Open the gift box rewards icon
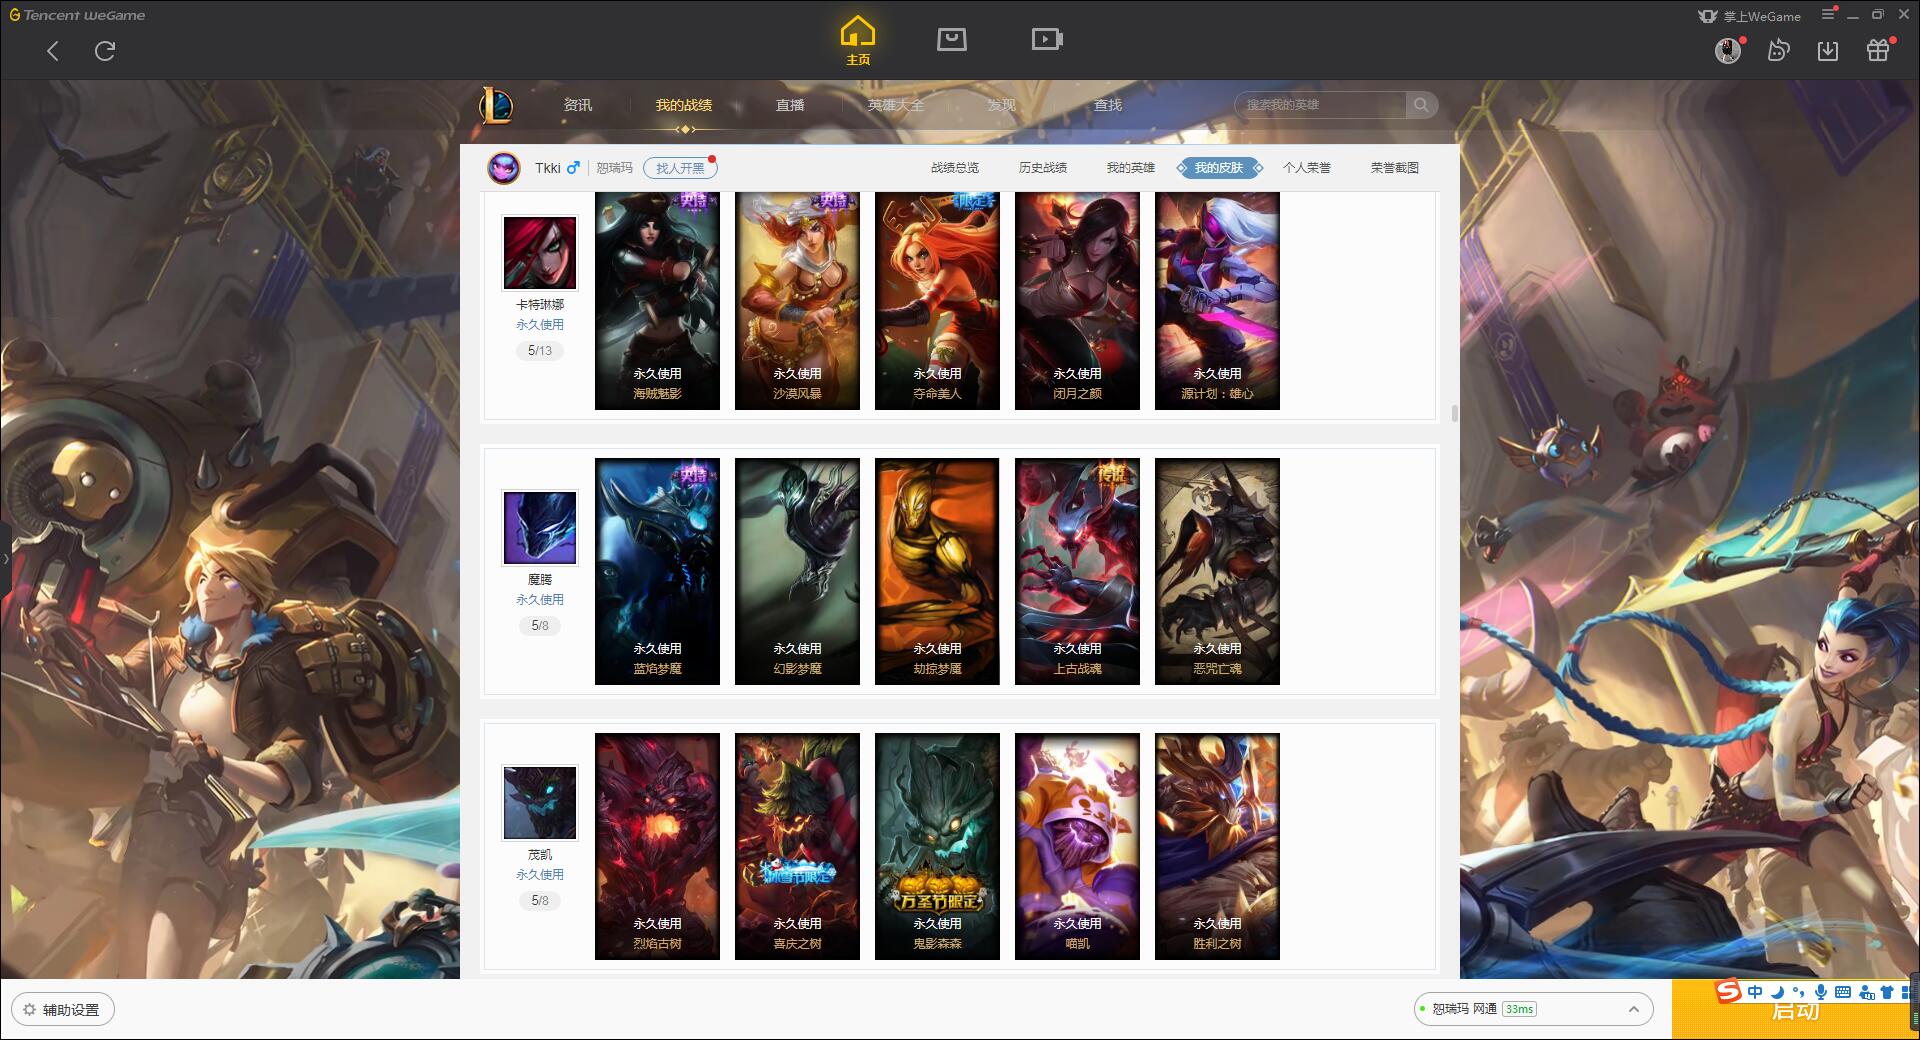 point(1879,50)
